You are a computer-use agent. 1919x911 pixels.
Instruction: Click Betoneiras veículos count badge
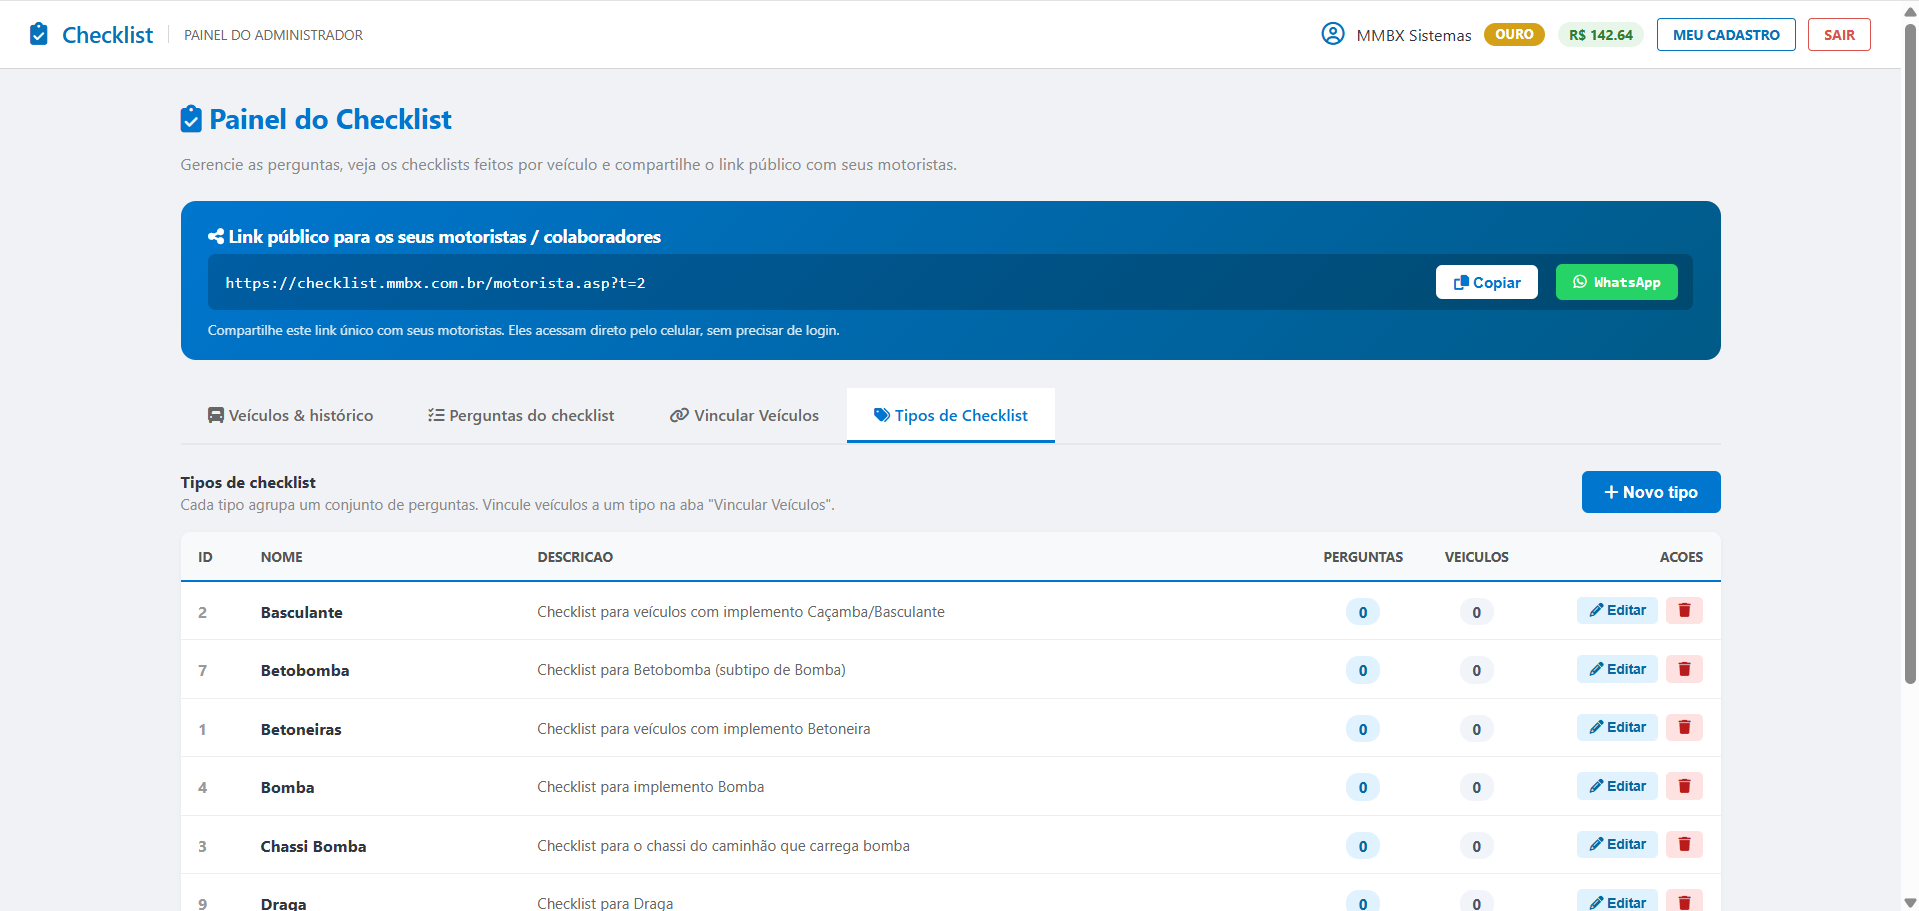[1476, 729]
